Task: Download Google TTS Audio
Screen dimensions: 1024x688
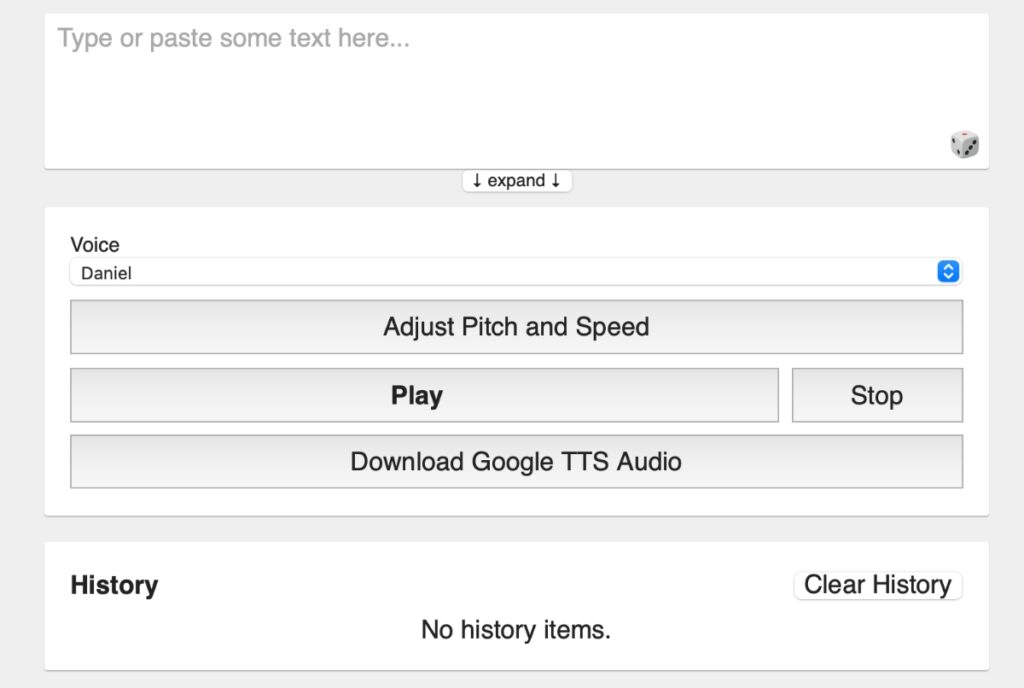Action: (x=516, y=461)
